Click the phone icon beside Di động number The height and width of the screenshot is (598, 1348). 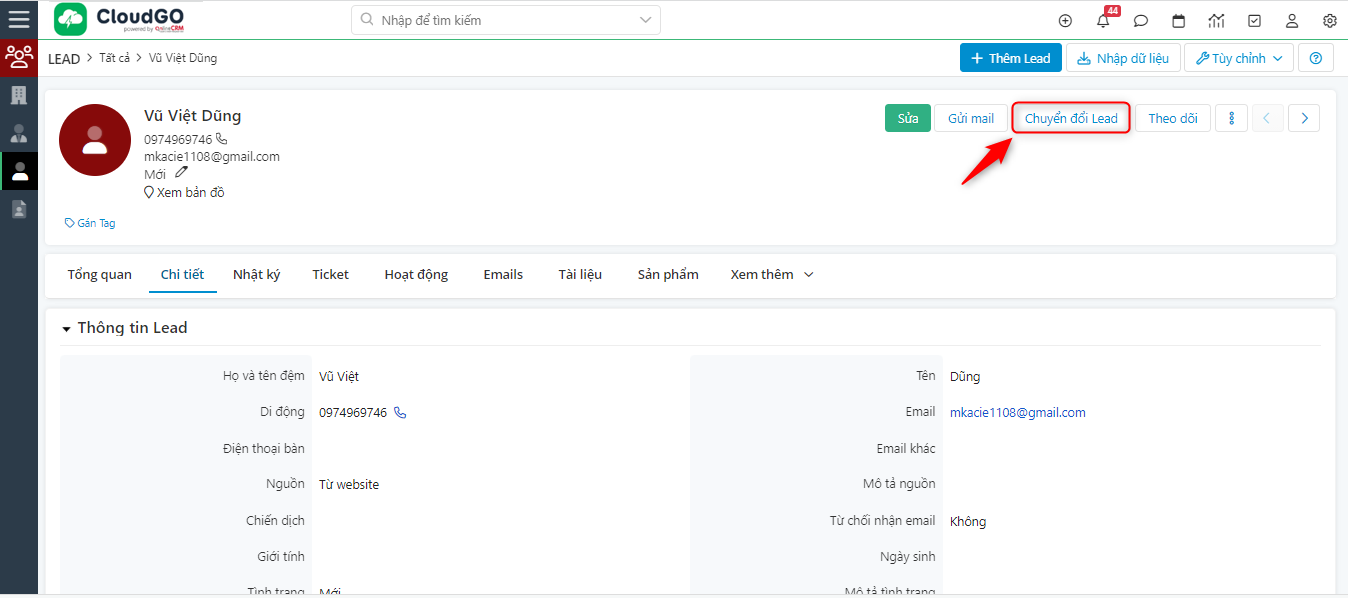click(x=400, y=412)
